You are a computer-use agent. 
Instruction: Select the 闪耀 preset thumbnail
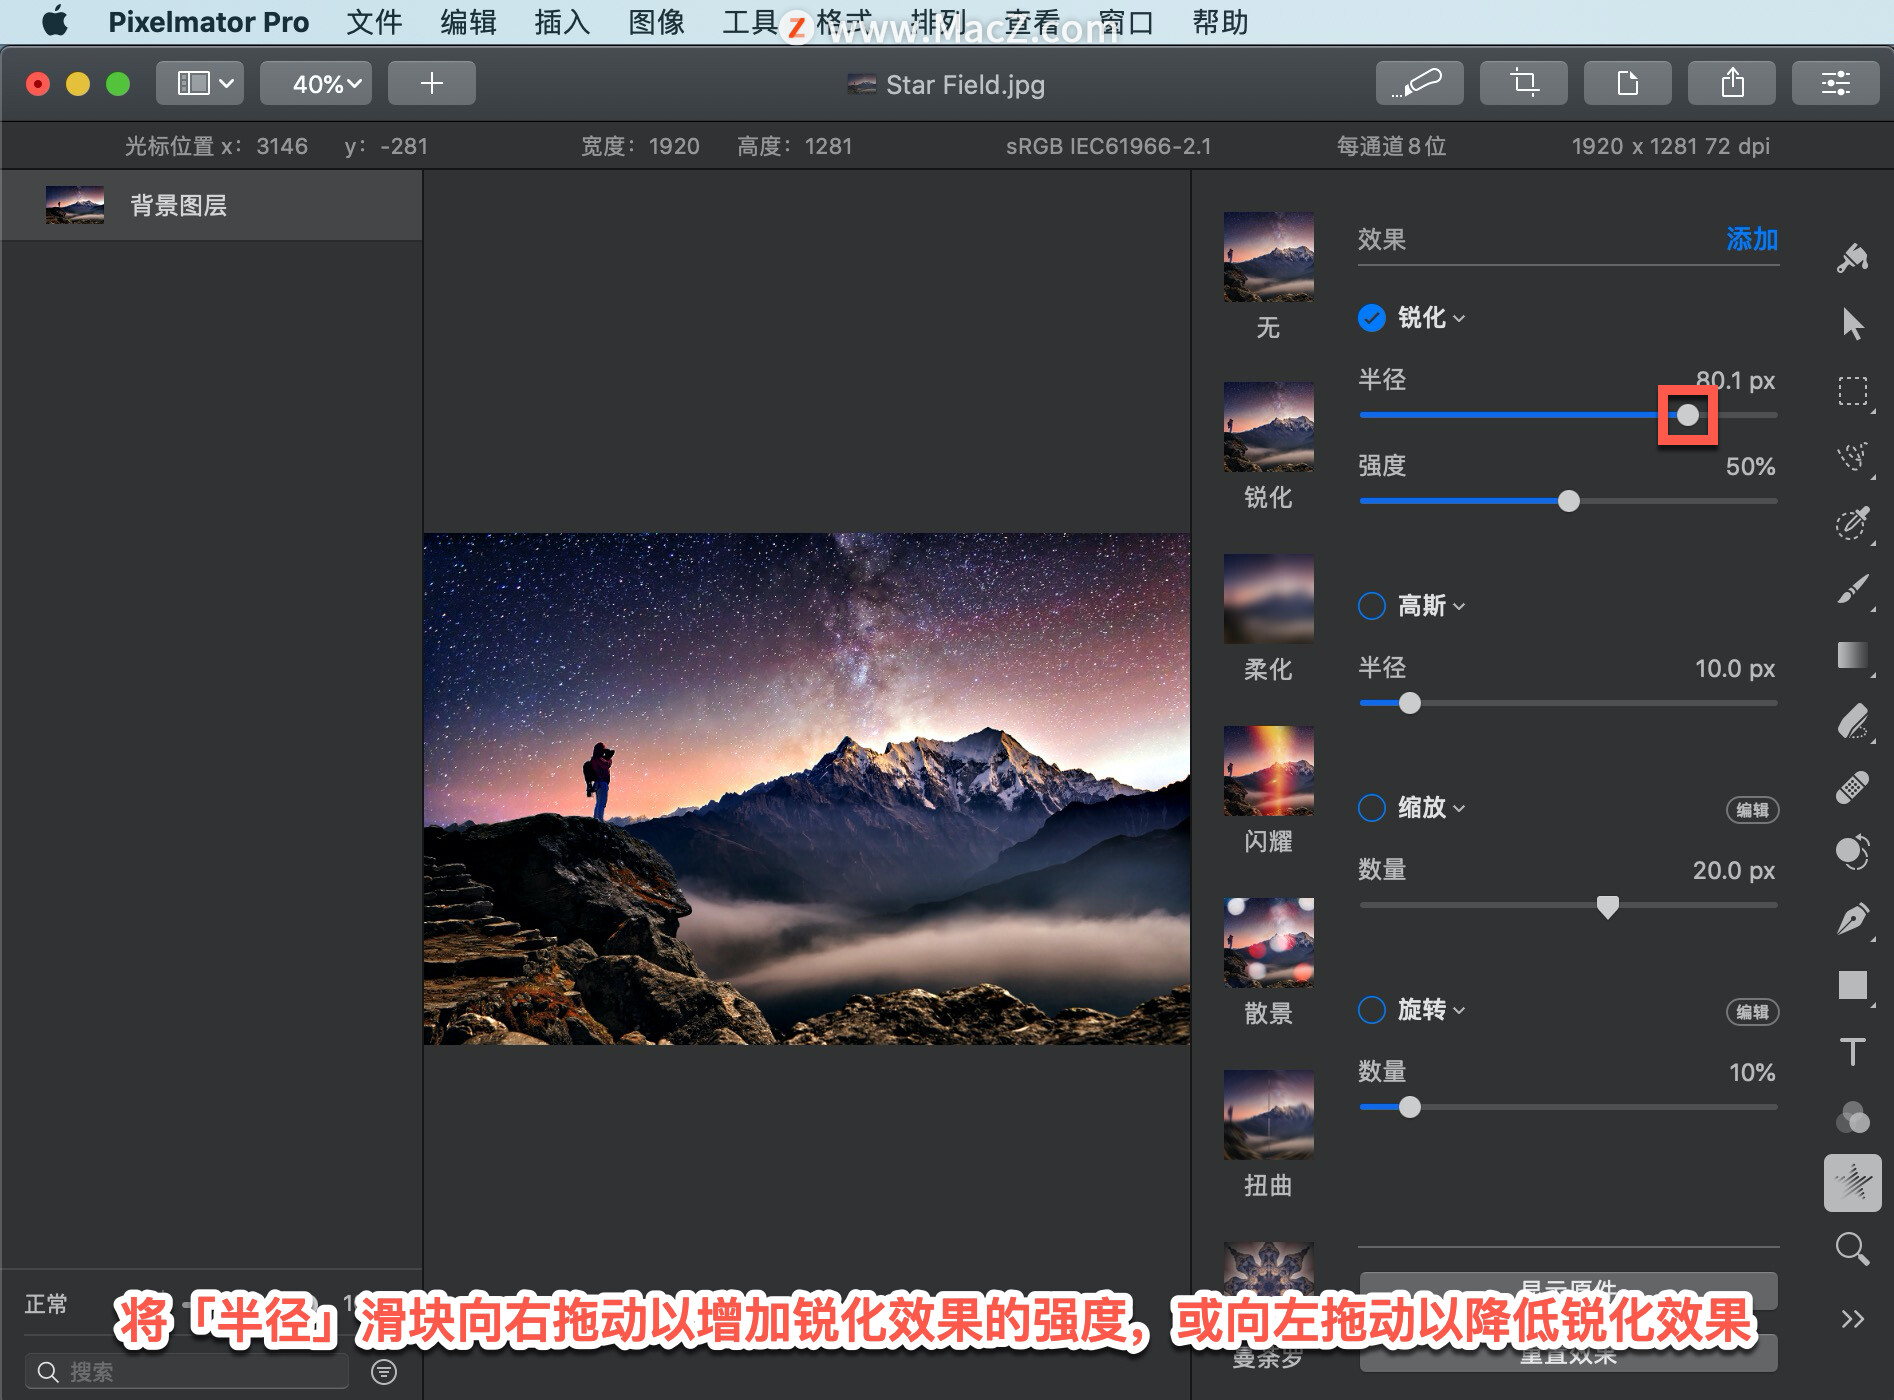[1268, 771]
